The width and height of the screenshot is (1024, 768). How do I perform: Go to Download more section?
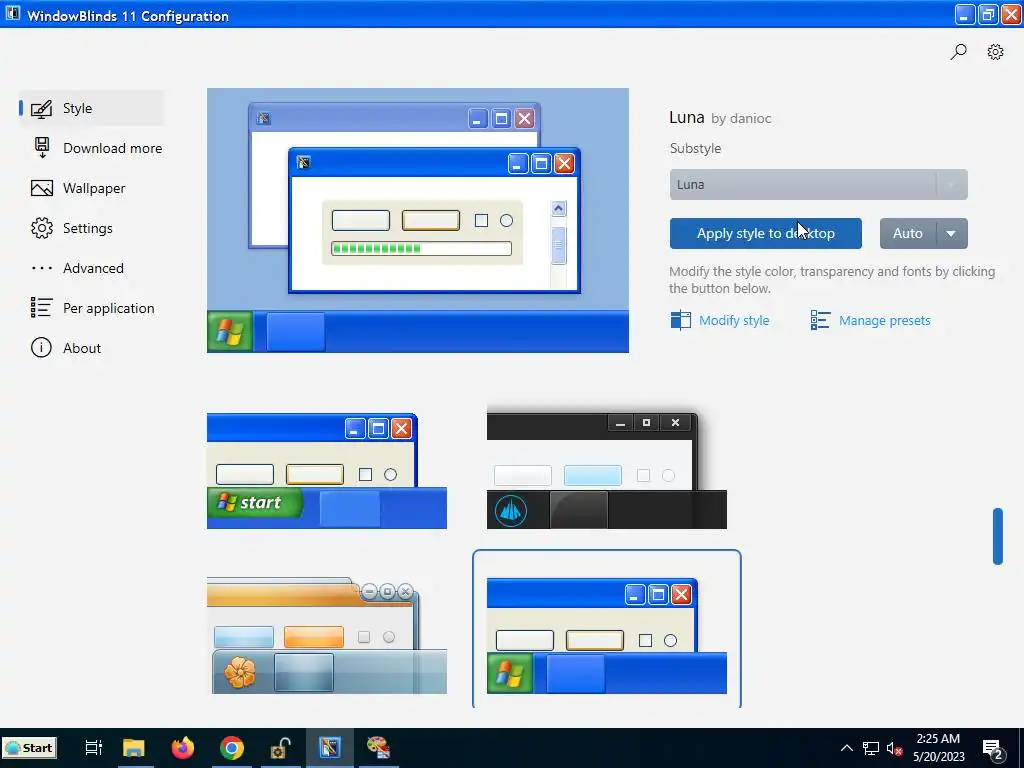(x=112, y=148)
